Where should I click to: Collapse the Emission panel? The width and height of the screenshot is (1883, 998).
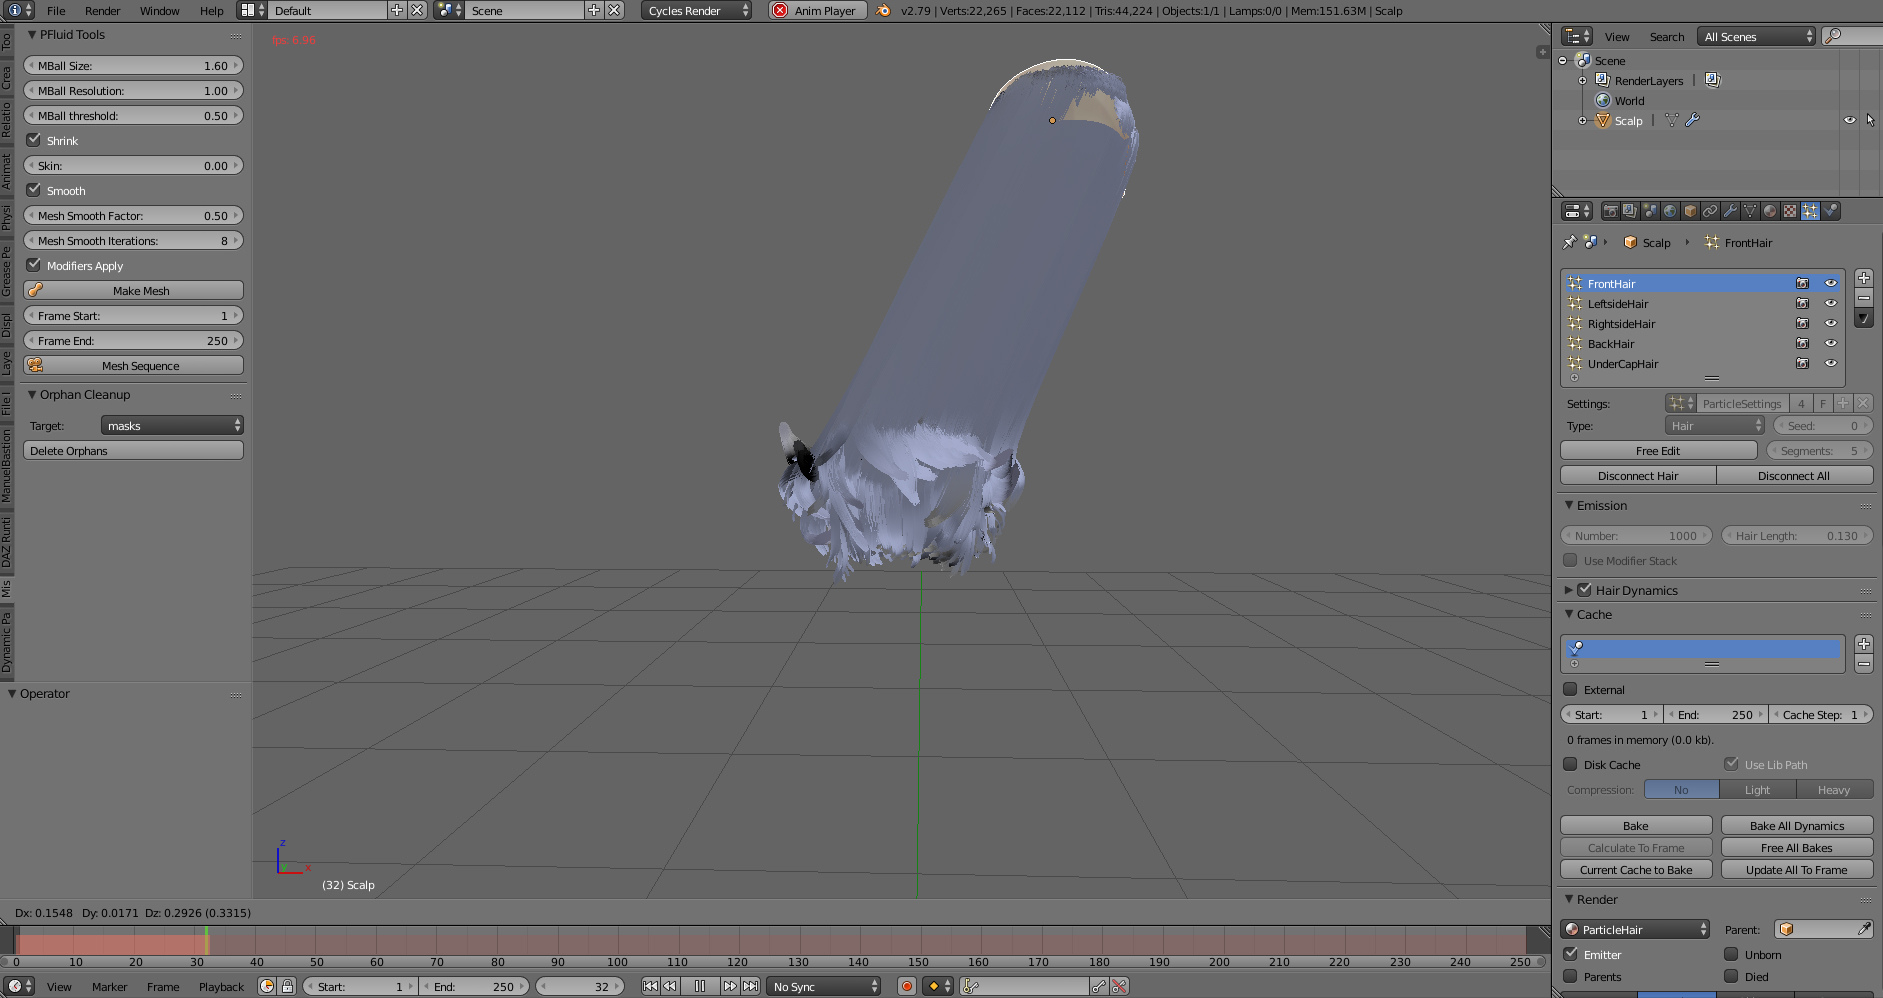1569,505
